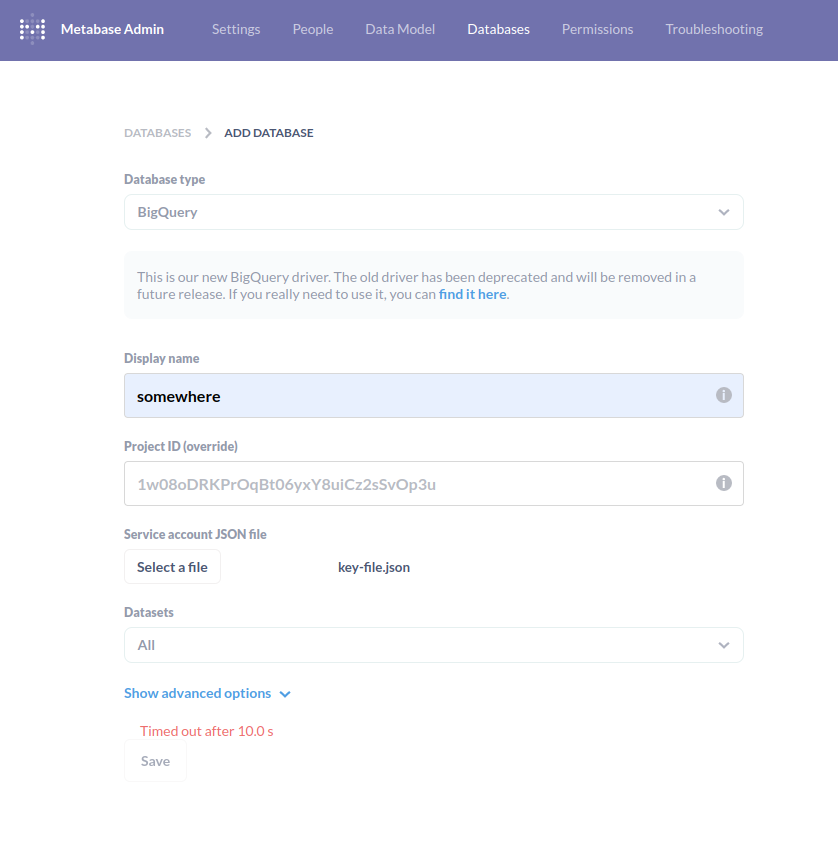Click the key-file.json file name
This screenshot has width=838, height=866.
(x=374, y=566)
